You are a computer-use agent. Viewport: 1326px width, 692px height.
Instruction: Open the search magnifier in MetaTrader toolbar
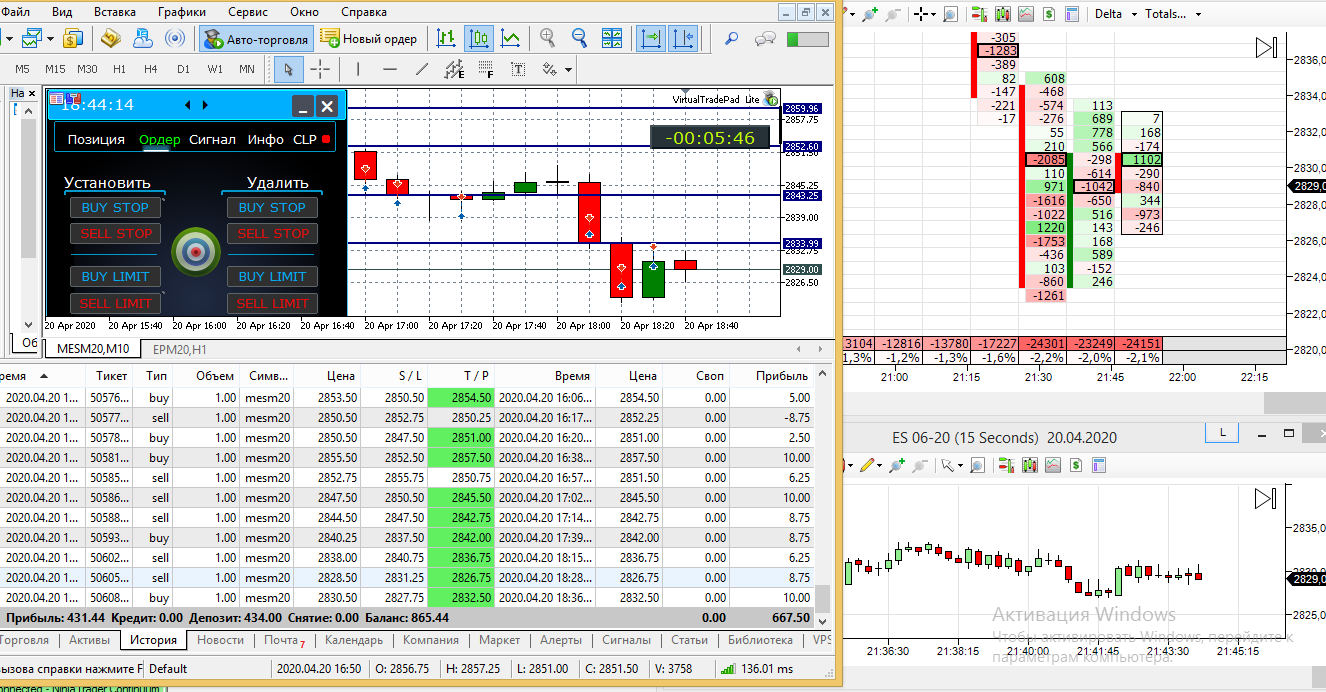[x=731, y=39]
